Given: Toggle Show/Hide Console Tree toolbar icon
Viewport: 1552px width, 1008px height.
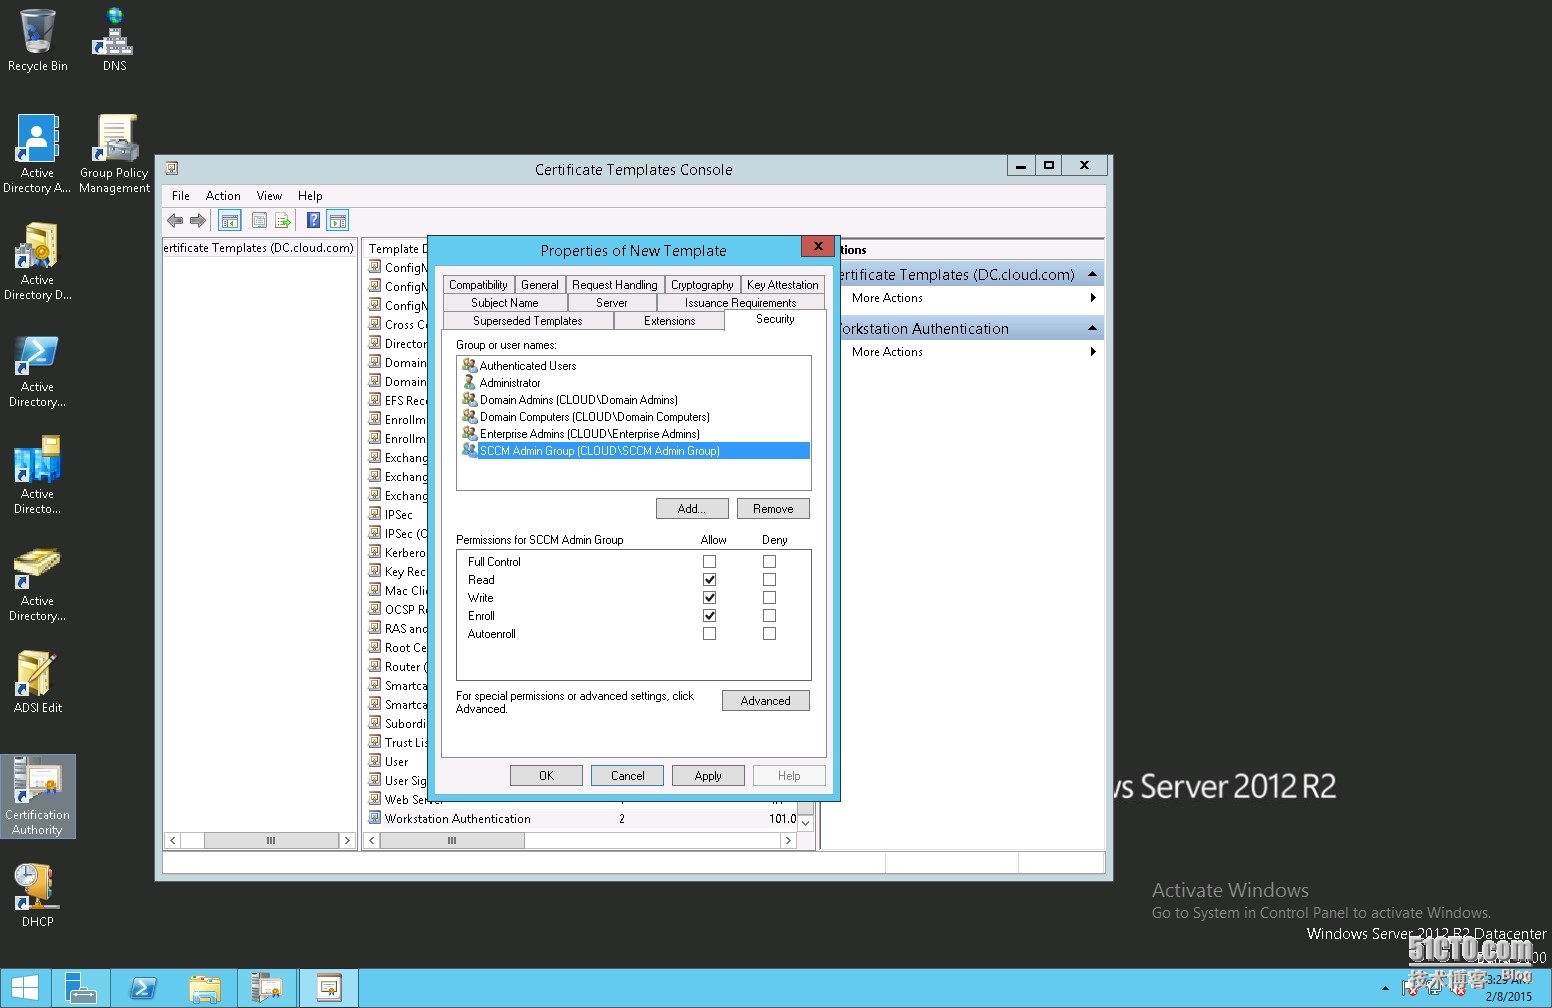Looking at the screenshot, I should (230, 221).
